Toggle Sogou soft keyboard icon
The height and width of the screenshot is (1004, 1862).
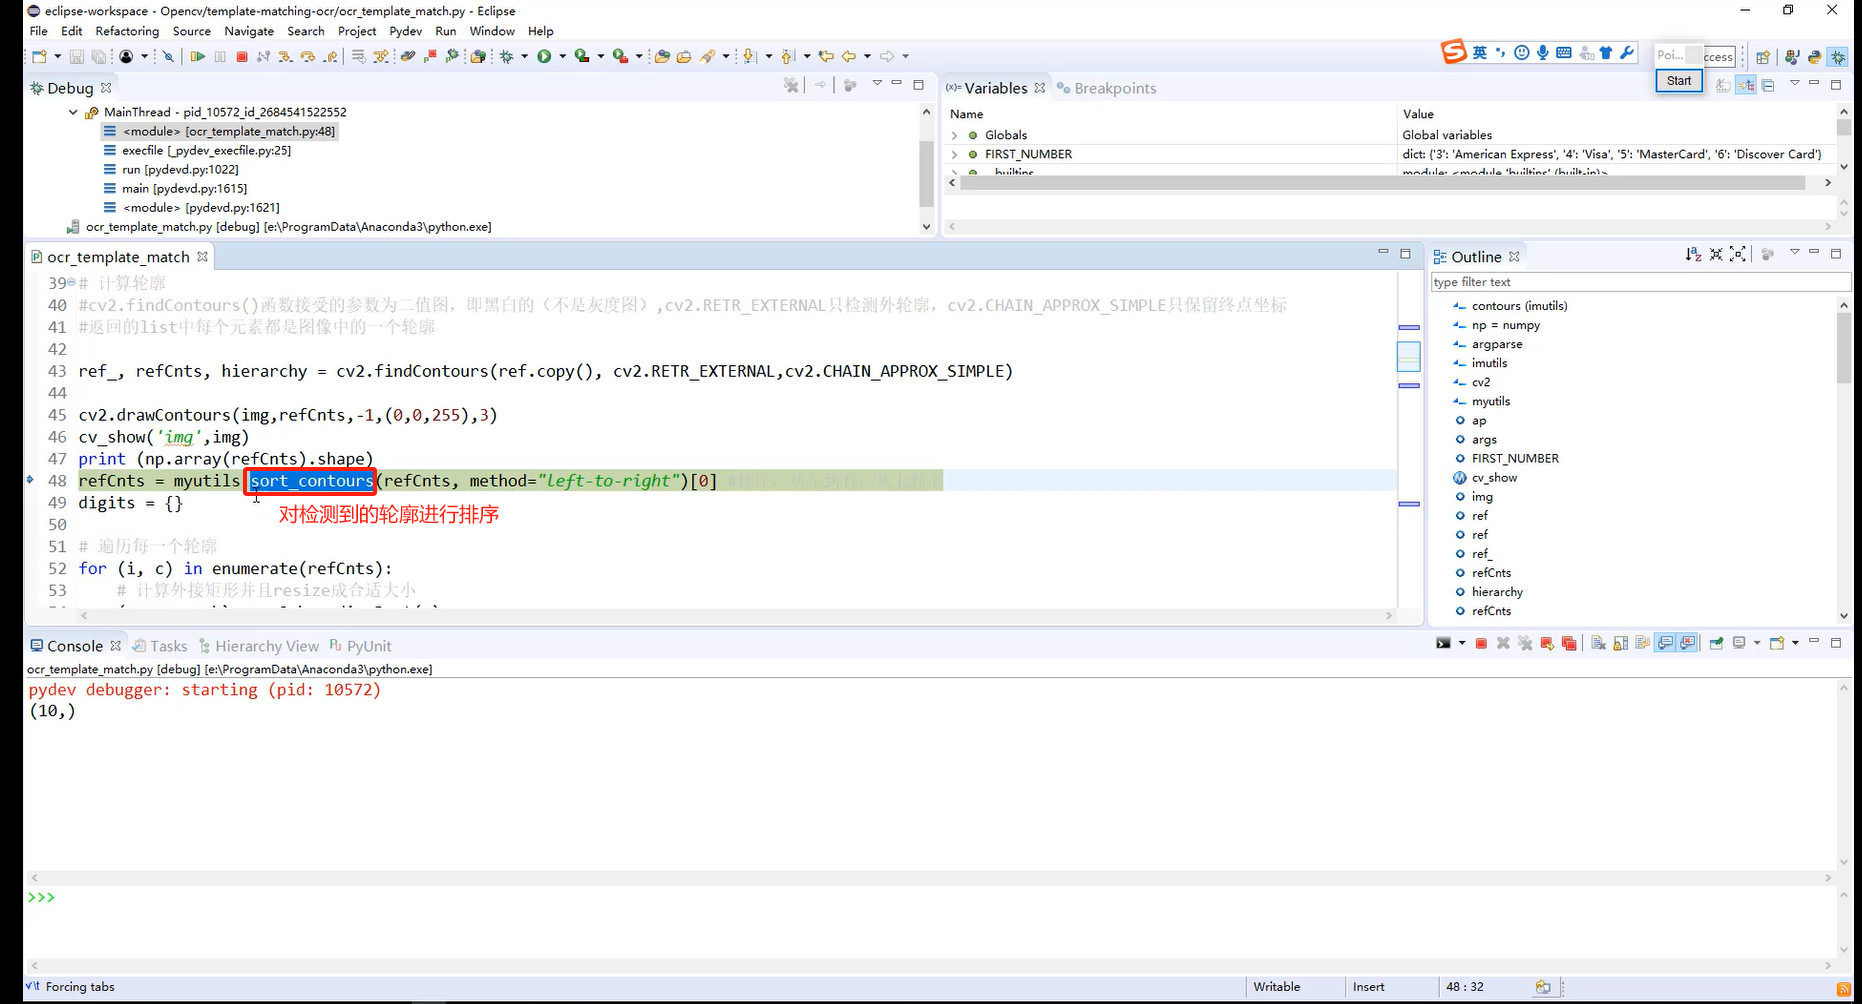coord(1564,53)
